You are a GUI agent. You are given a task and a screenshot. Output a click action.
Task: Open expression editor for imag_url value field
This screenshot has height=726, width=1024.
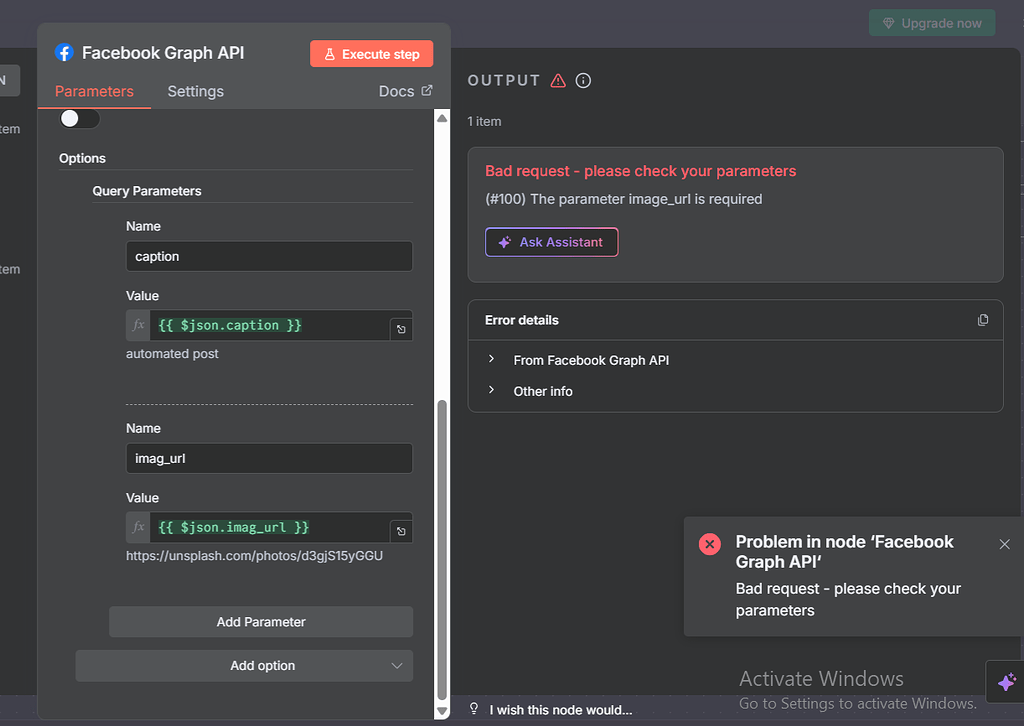[401, 531]
